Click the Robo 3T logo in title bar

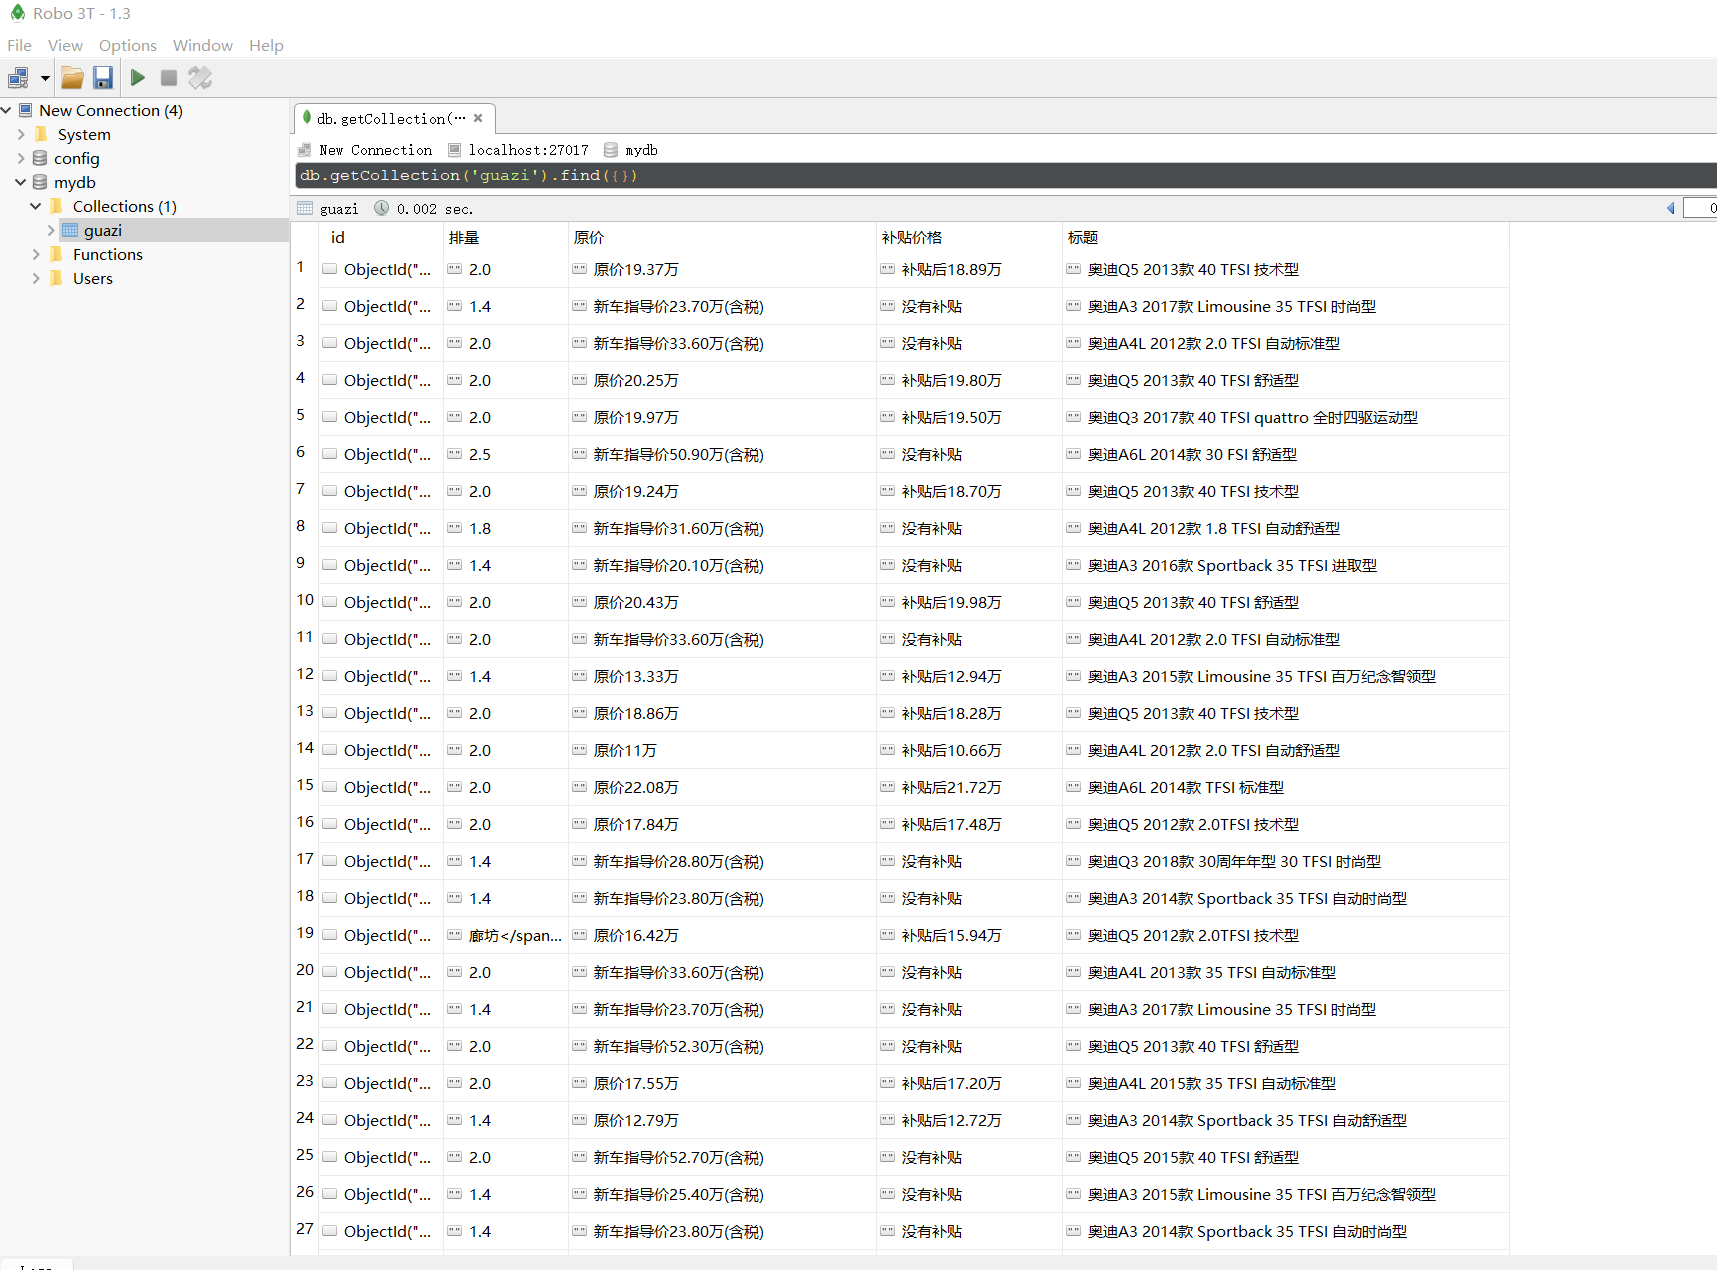coord(18,13)
